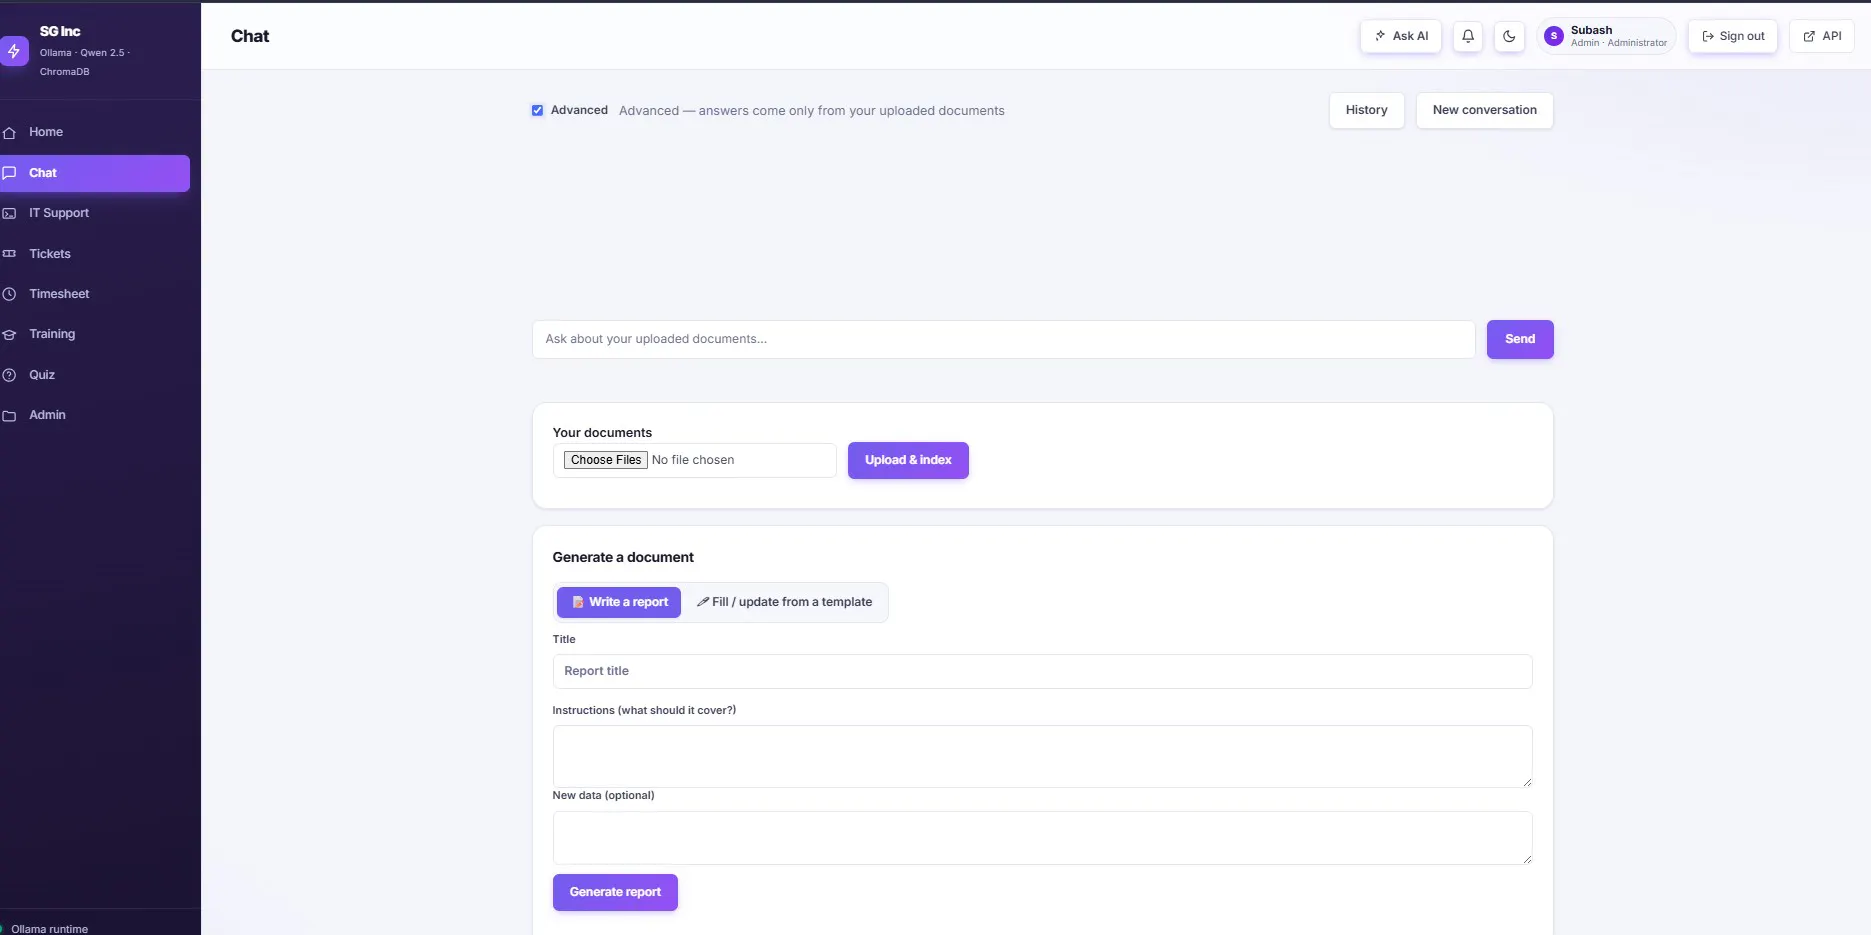The width and height of the screenshot is (1871, 935).
Task: Open notifications bell icon
Action: [x=1468, y=36]
